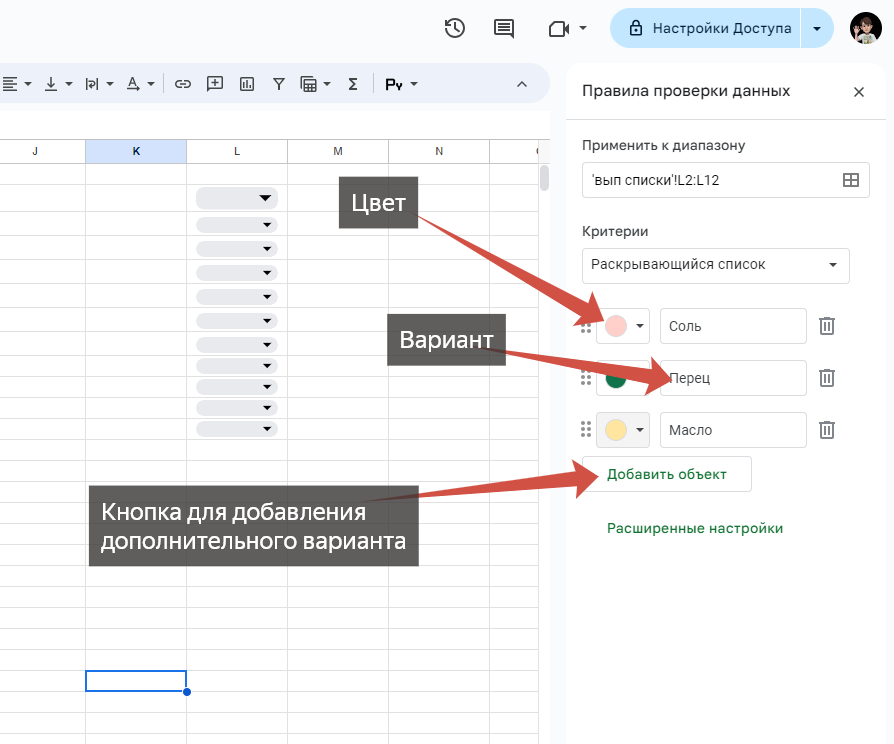Collapse the toolbar with chevron up
Screen dimensions: 894x744
pos(522,84)
